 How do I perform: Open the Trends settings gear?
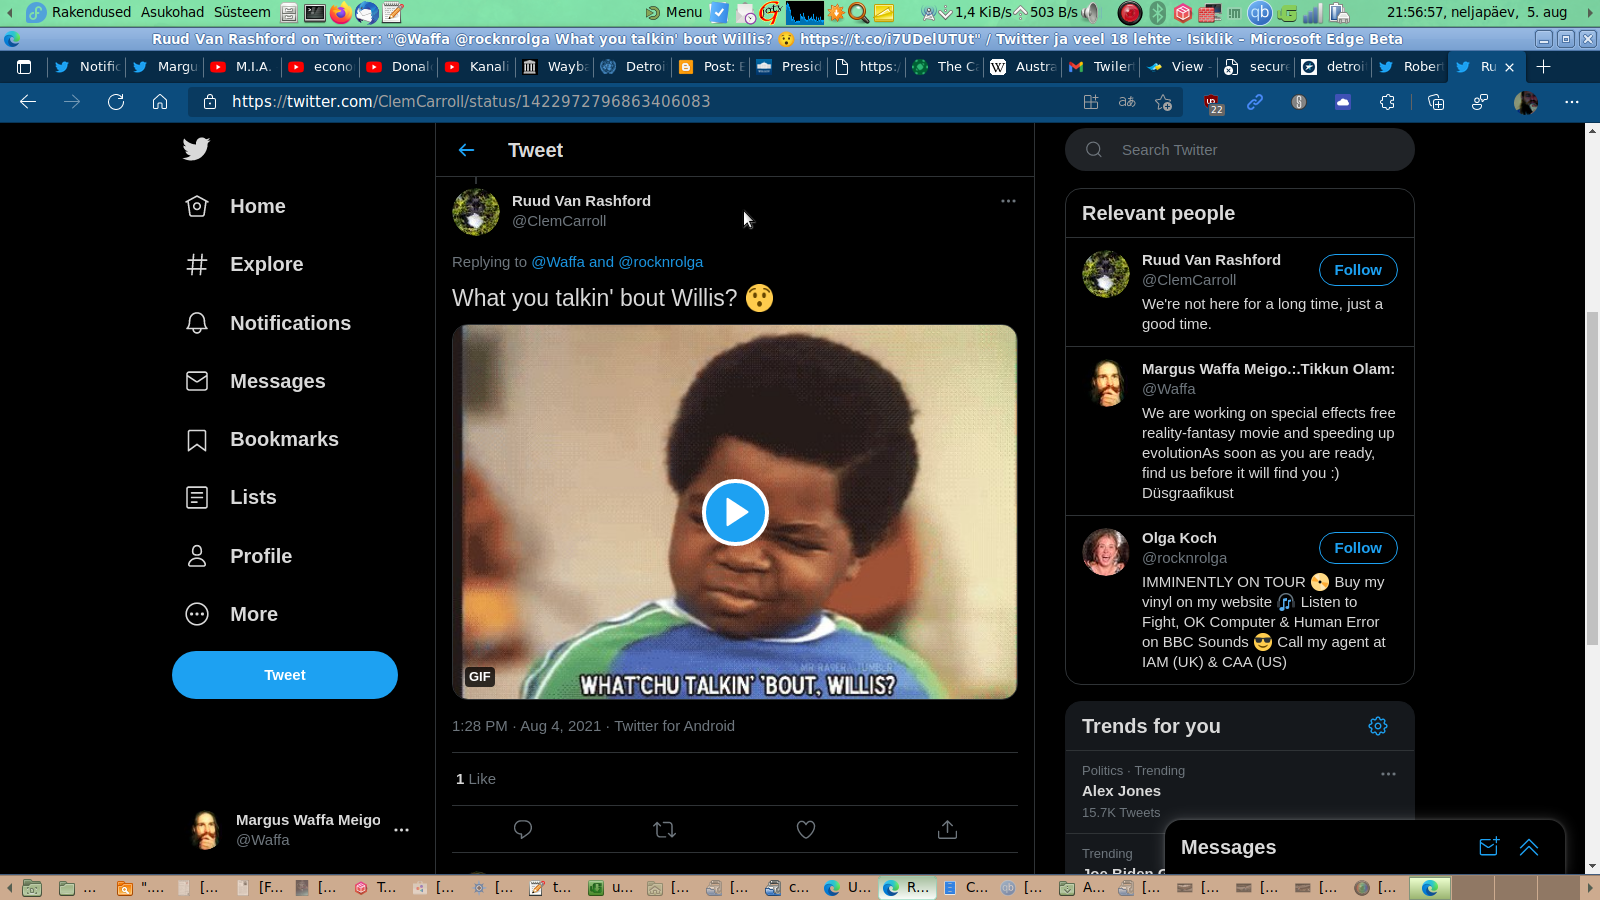pyautogui.click(x=1378, y=726)
